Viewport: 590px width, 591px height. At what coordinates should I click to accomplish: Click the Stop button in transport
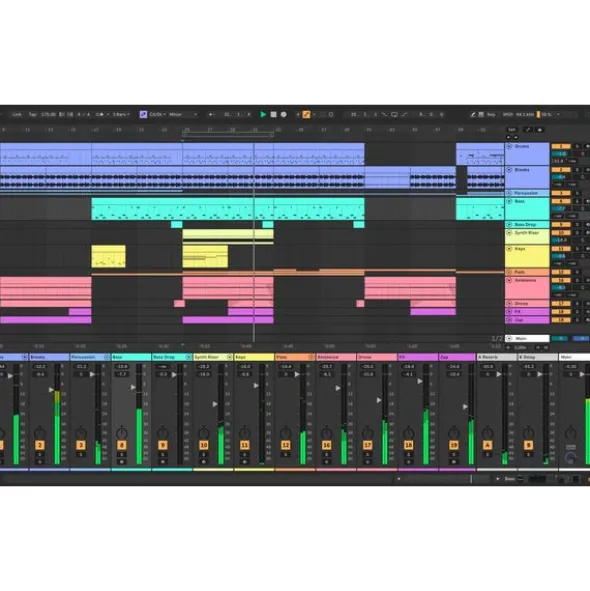[x=274, y=114]
